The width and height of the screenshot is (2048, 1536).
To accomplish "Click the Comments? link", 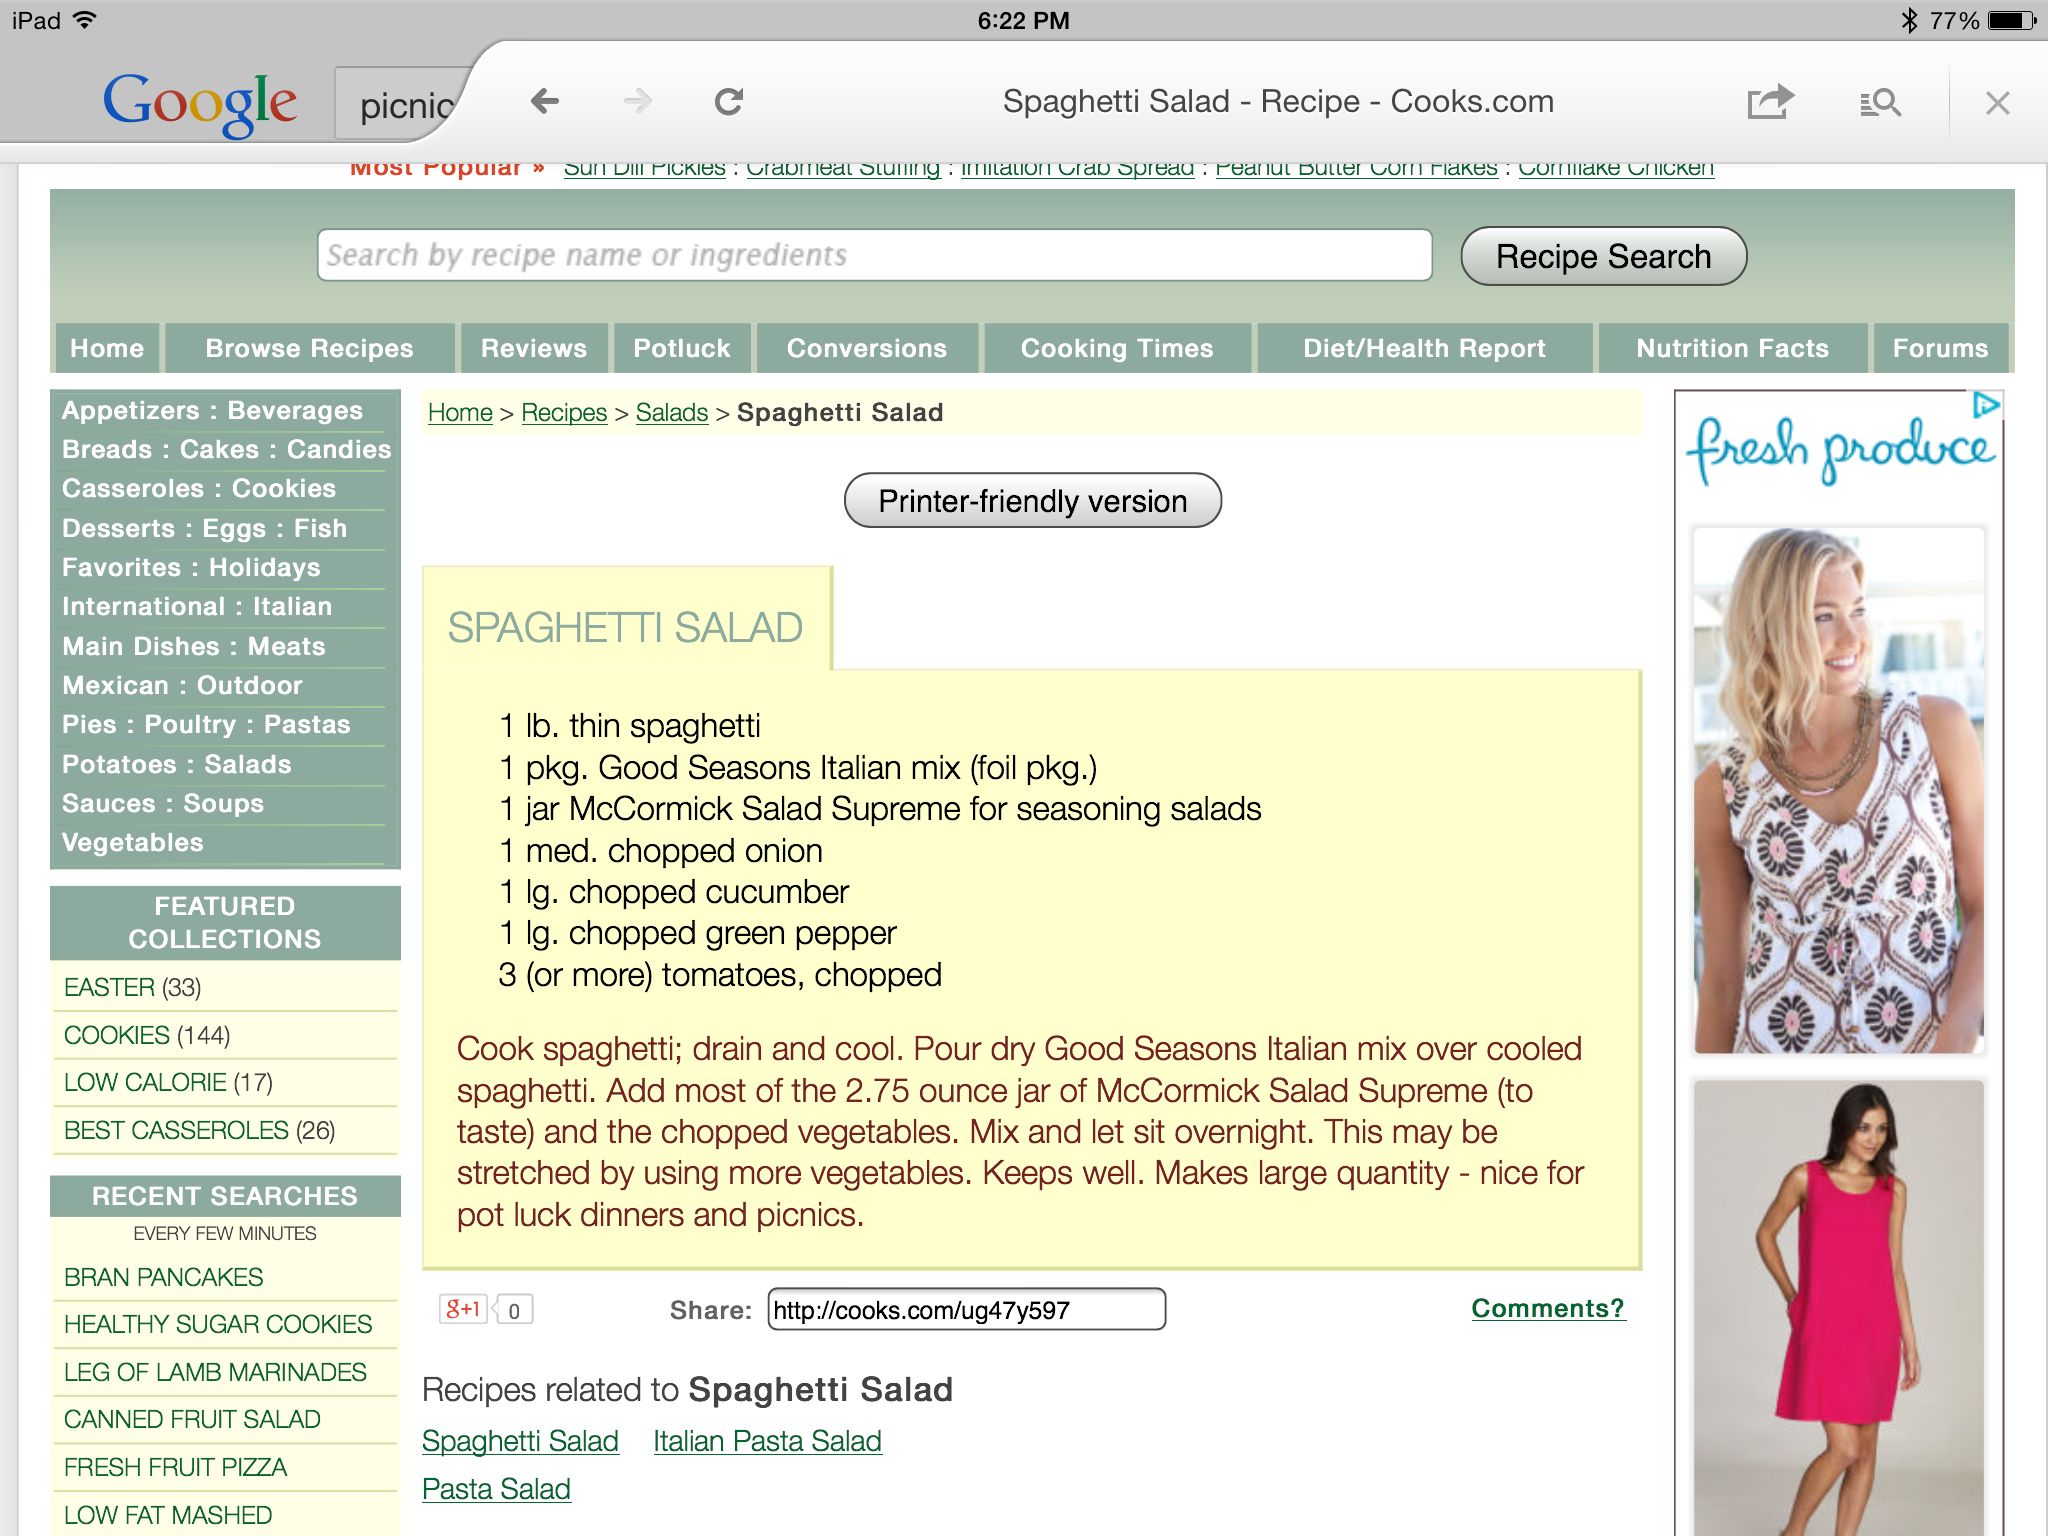I will (1543, 1309).
